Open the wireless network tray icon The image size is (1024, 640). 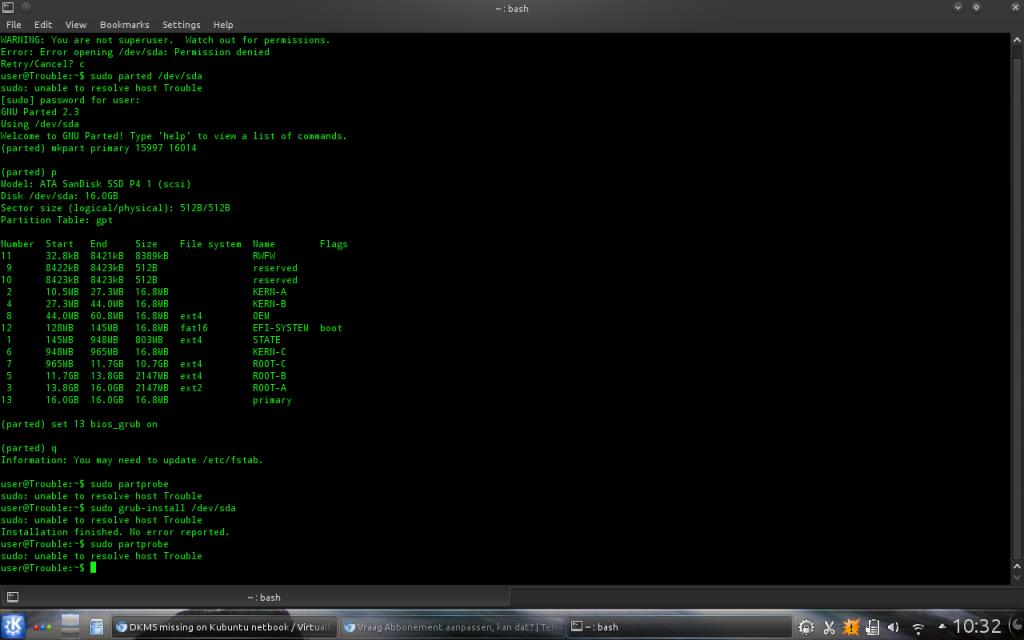918,628
